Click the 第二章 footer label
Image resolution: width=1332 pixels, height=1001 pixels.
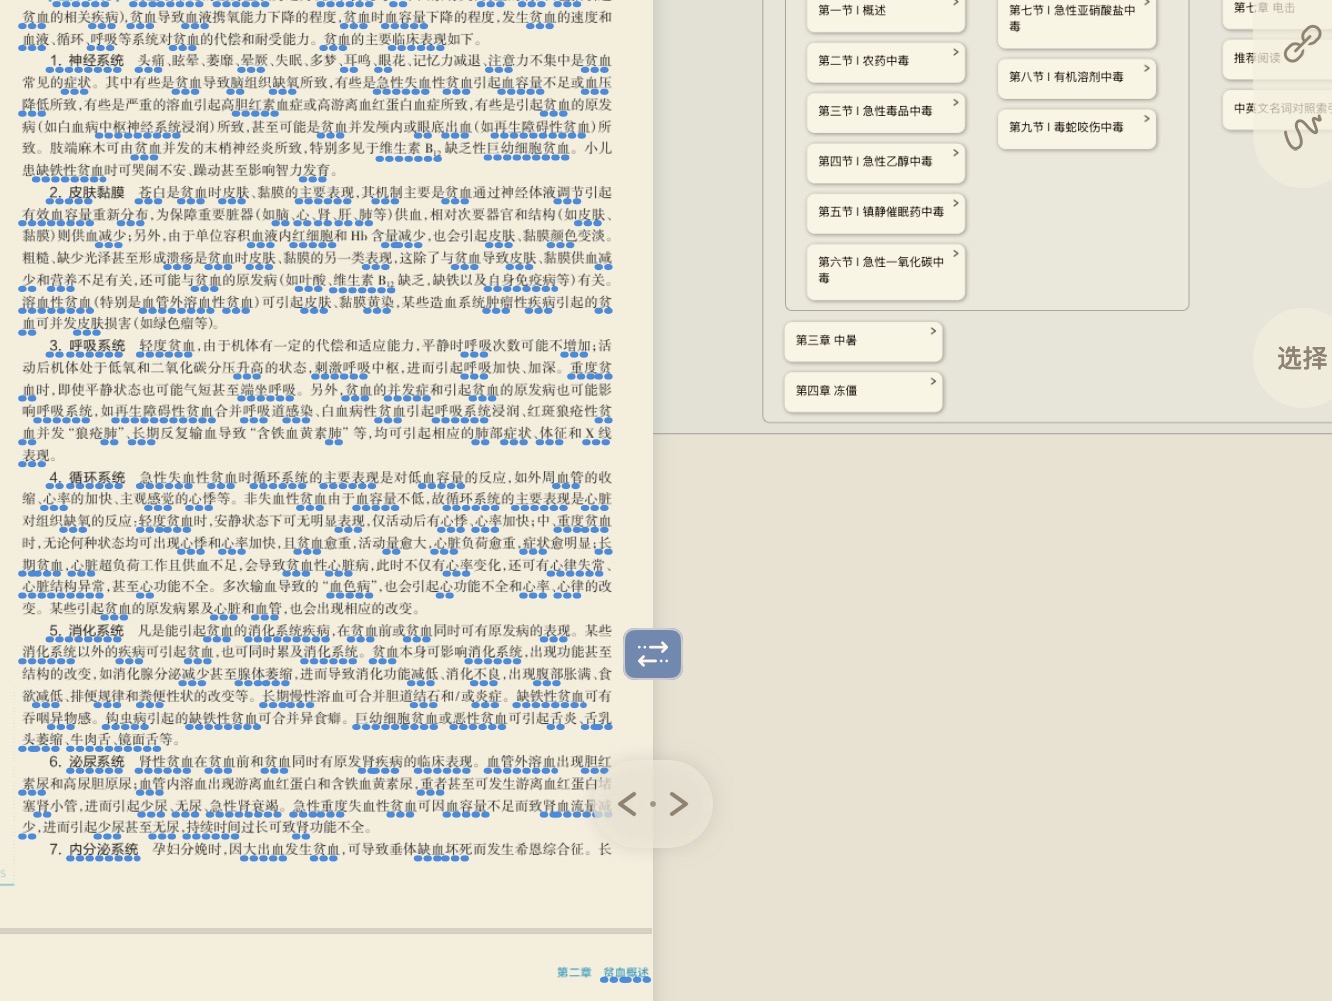(x=574, y=973)
